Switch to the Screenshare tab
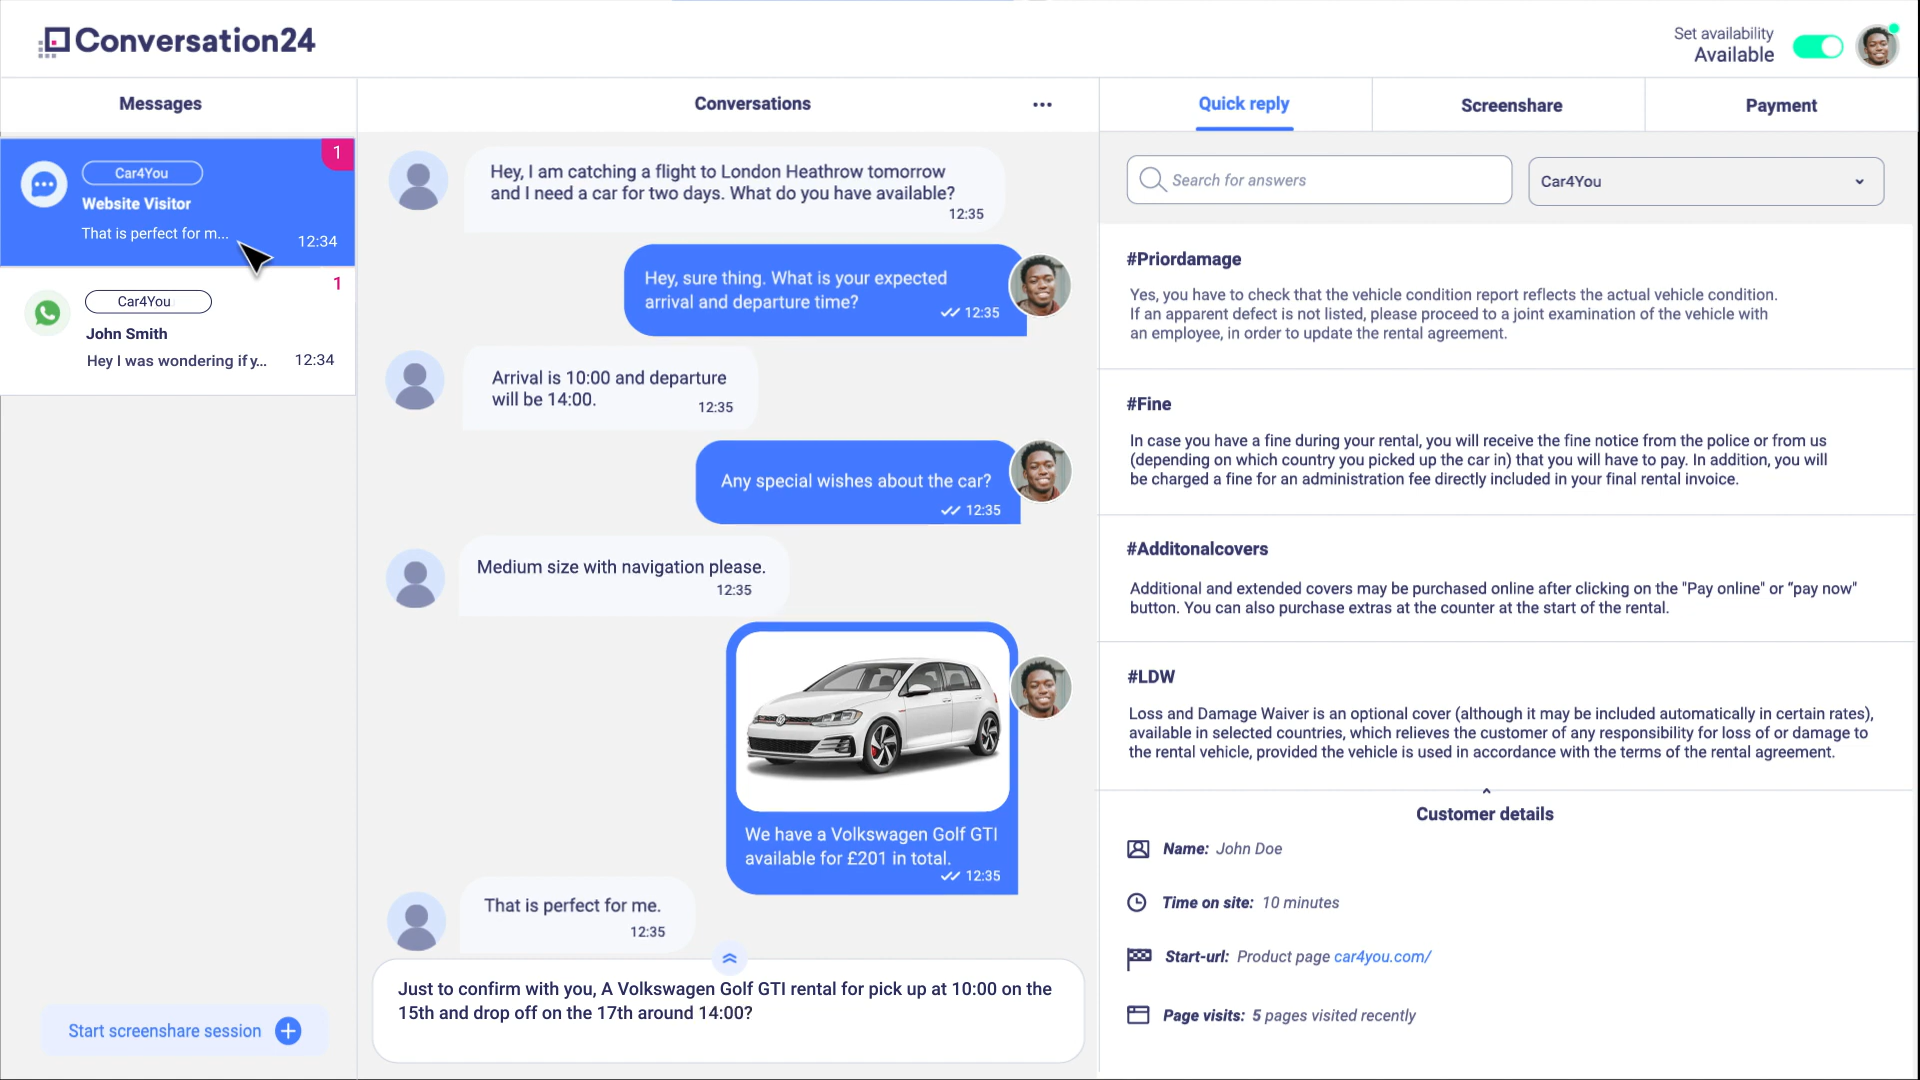The width and height of the screenshot is (1920, 1080). tap(1510, 106)
